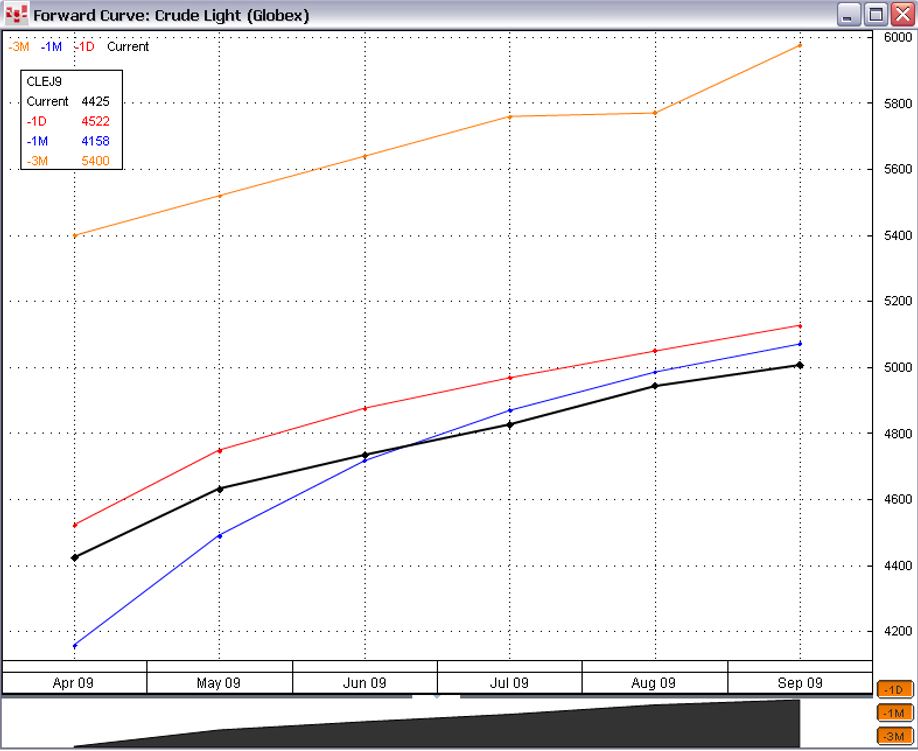Image resolution: width=918 pixels, height=751 pixels.
Task: Click the 4200 price axis label
Action: click(x=898, y=632)
